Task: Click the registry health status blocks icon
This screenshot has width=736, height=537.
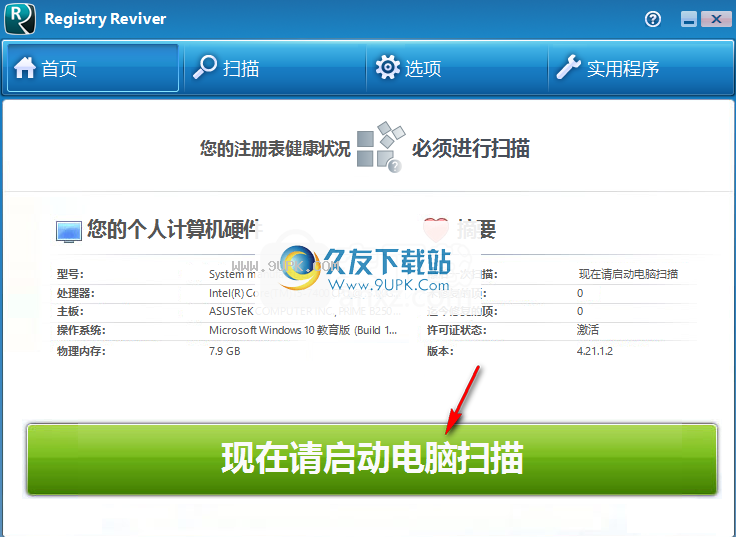Action: tap(381, 146)
